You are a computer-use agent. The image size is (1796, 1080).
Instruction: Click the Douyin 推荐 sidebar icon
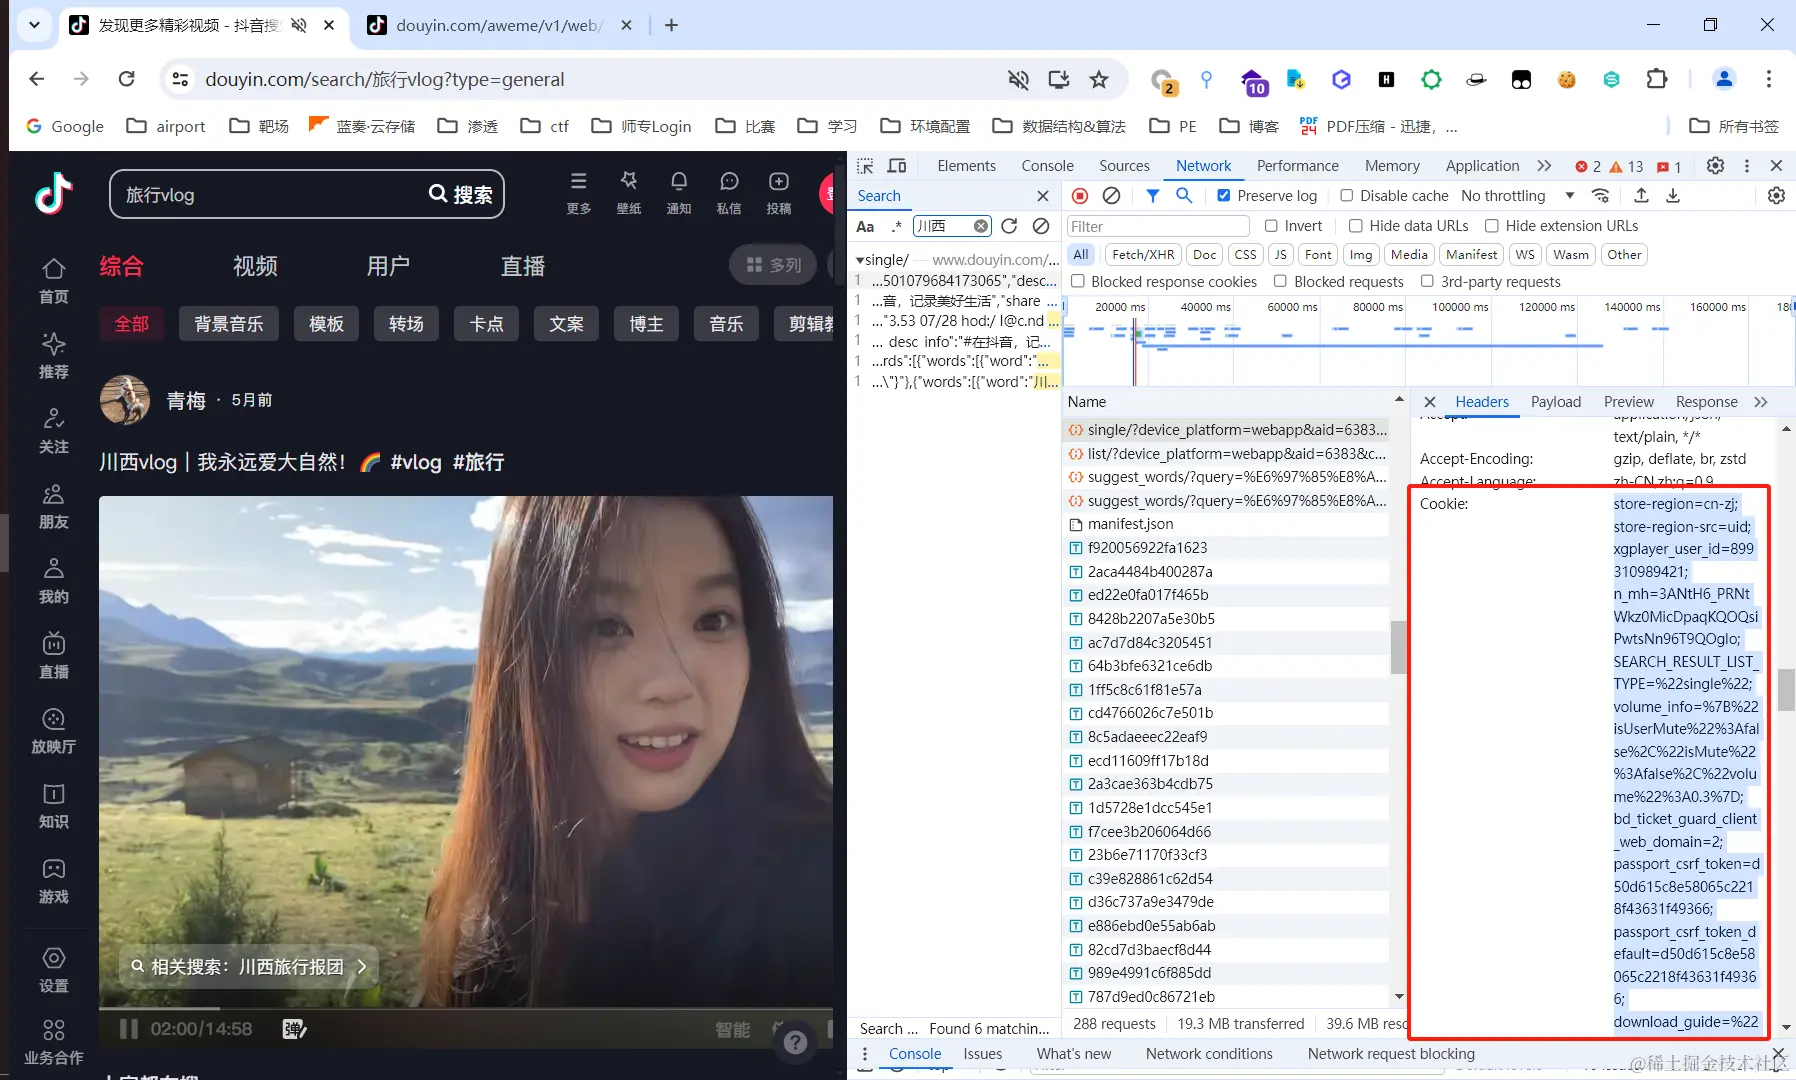(x=54, y=355)
